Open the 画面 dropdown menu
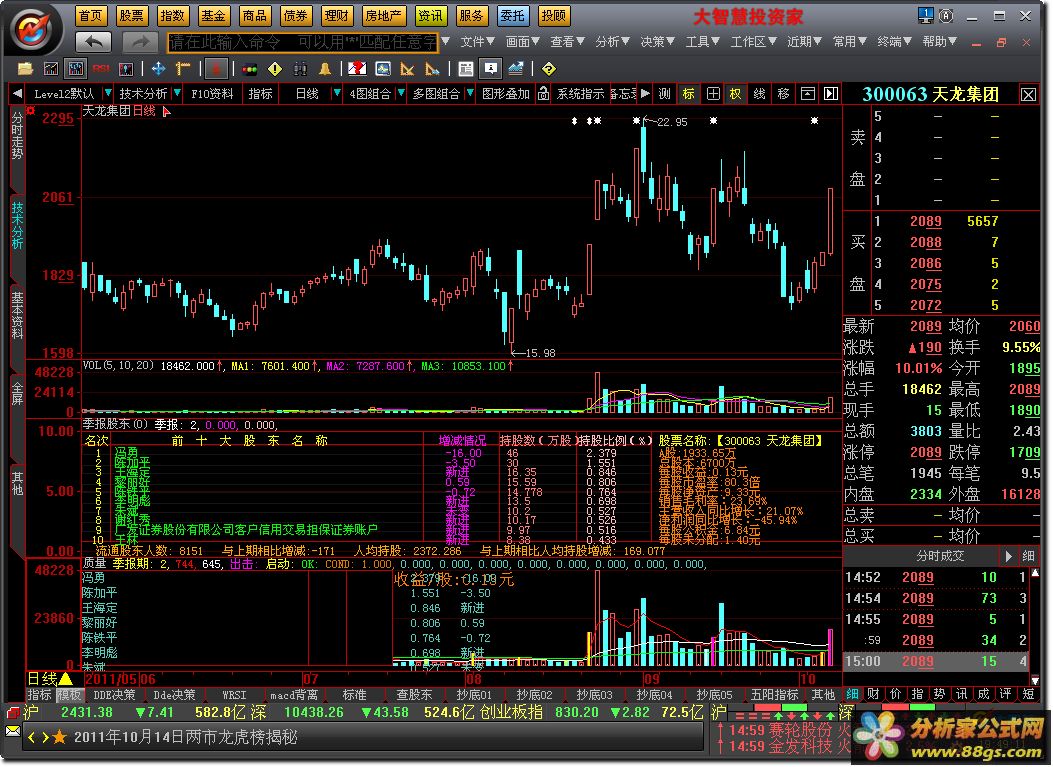 (522, 42)
